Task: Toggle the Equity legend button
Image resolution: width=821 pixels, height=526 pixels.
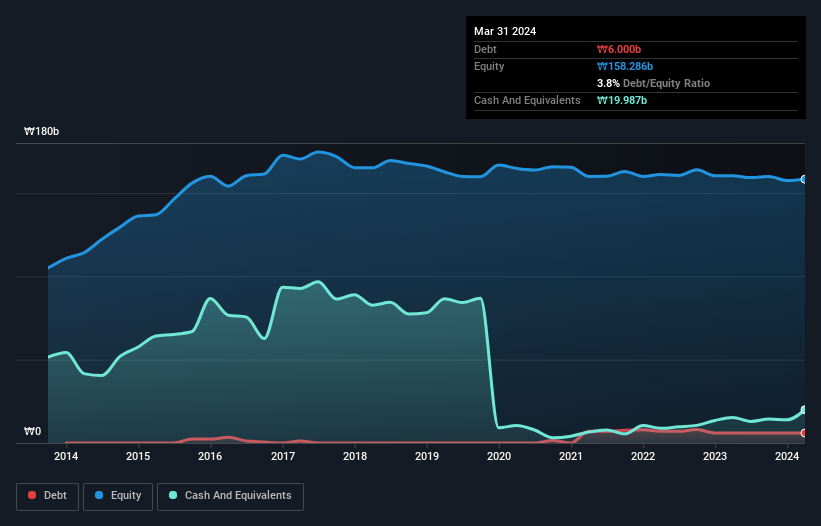Action: tap(118, 496)
